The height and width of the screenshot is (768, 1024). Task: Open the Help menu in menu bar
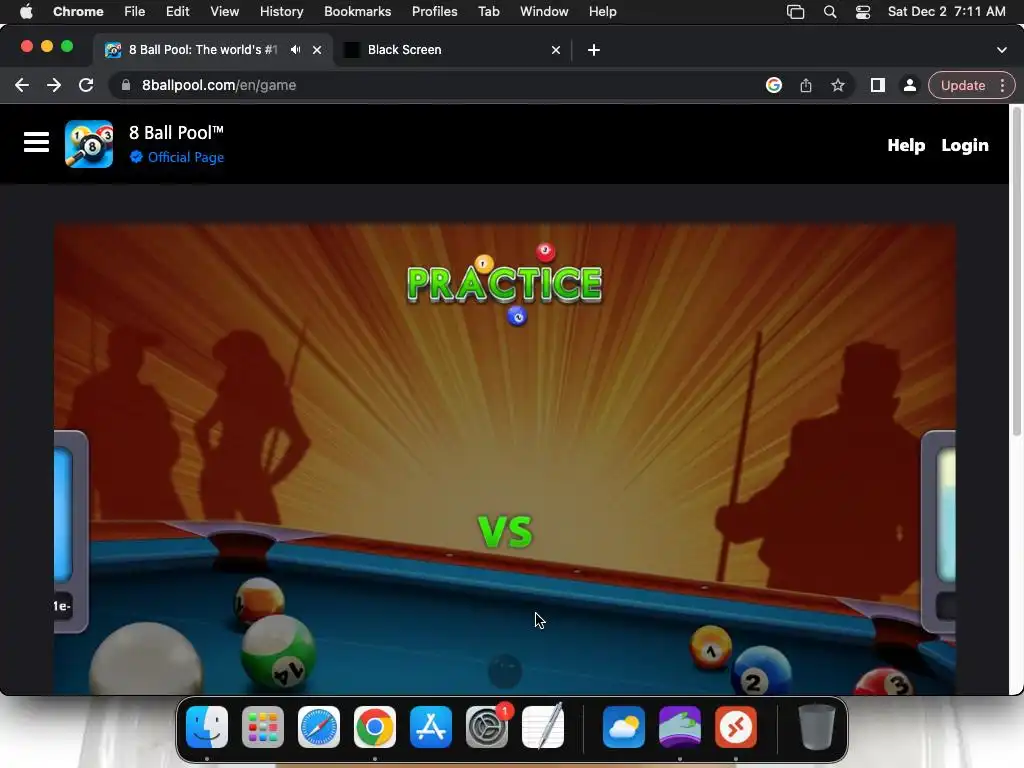[x=602, y=11]
